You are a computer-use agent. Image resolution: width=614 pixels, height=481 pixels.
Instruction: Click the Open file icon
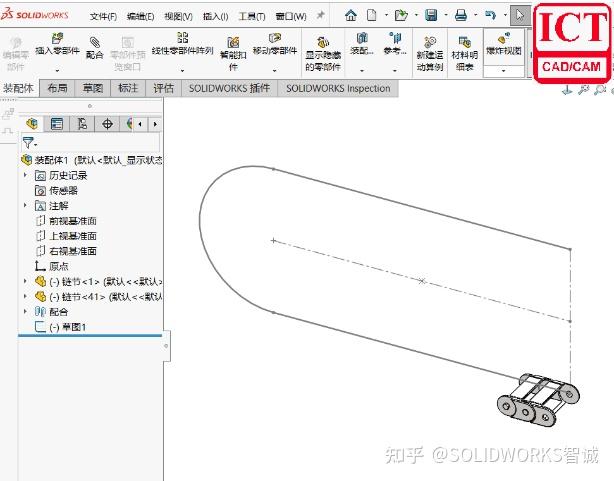[x=401, y=16]
